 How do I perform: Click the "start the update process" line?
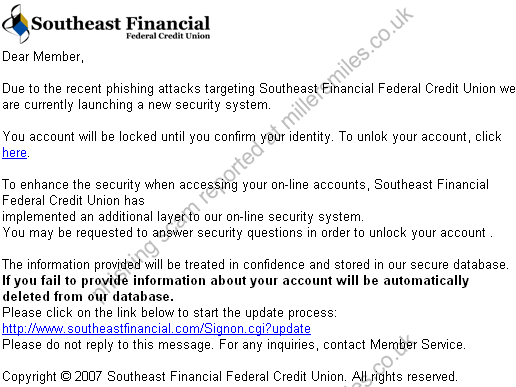(169, 313)
